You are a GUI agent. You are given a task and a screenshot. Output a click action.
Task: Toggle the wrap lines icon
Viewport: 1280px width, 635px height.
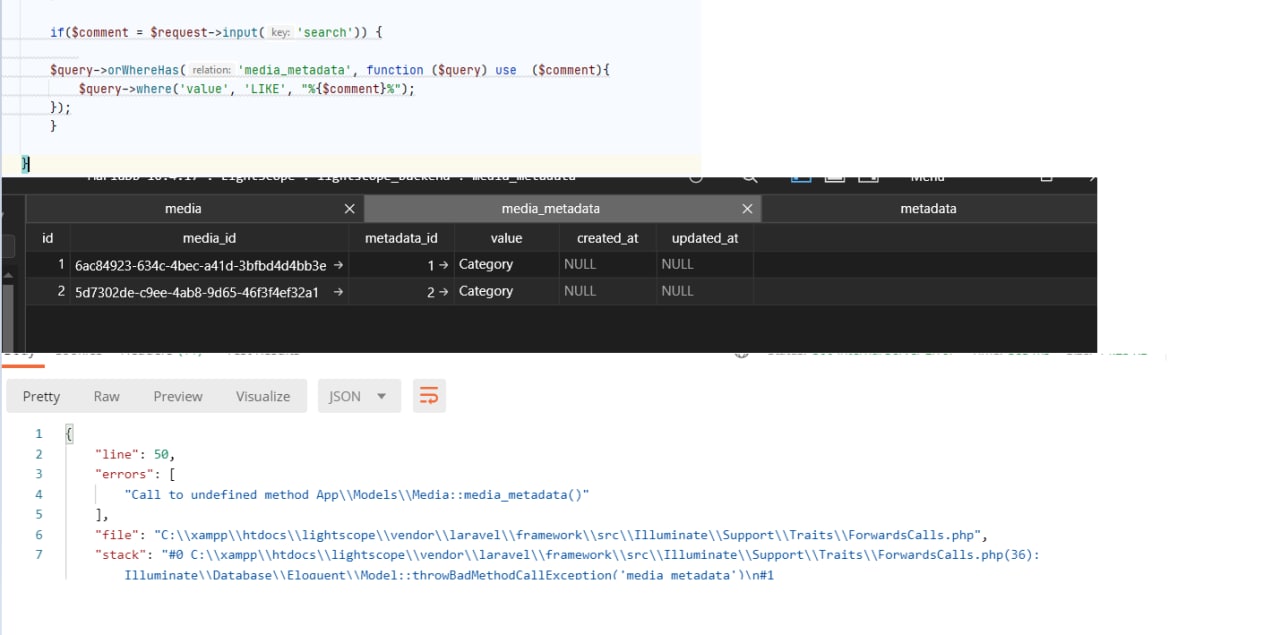[x=429, y=396]
